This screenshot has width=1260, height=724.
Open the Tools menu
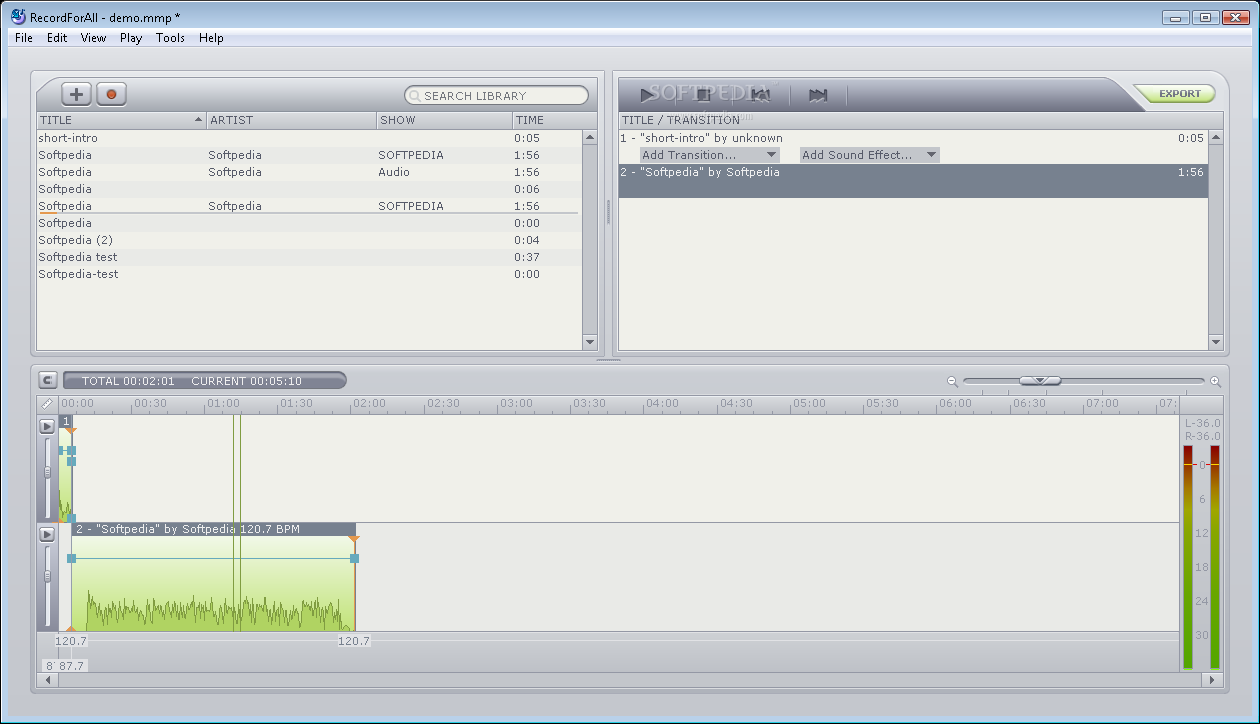tap(170, 38)
